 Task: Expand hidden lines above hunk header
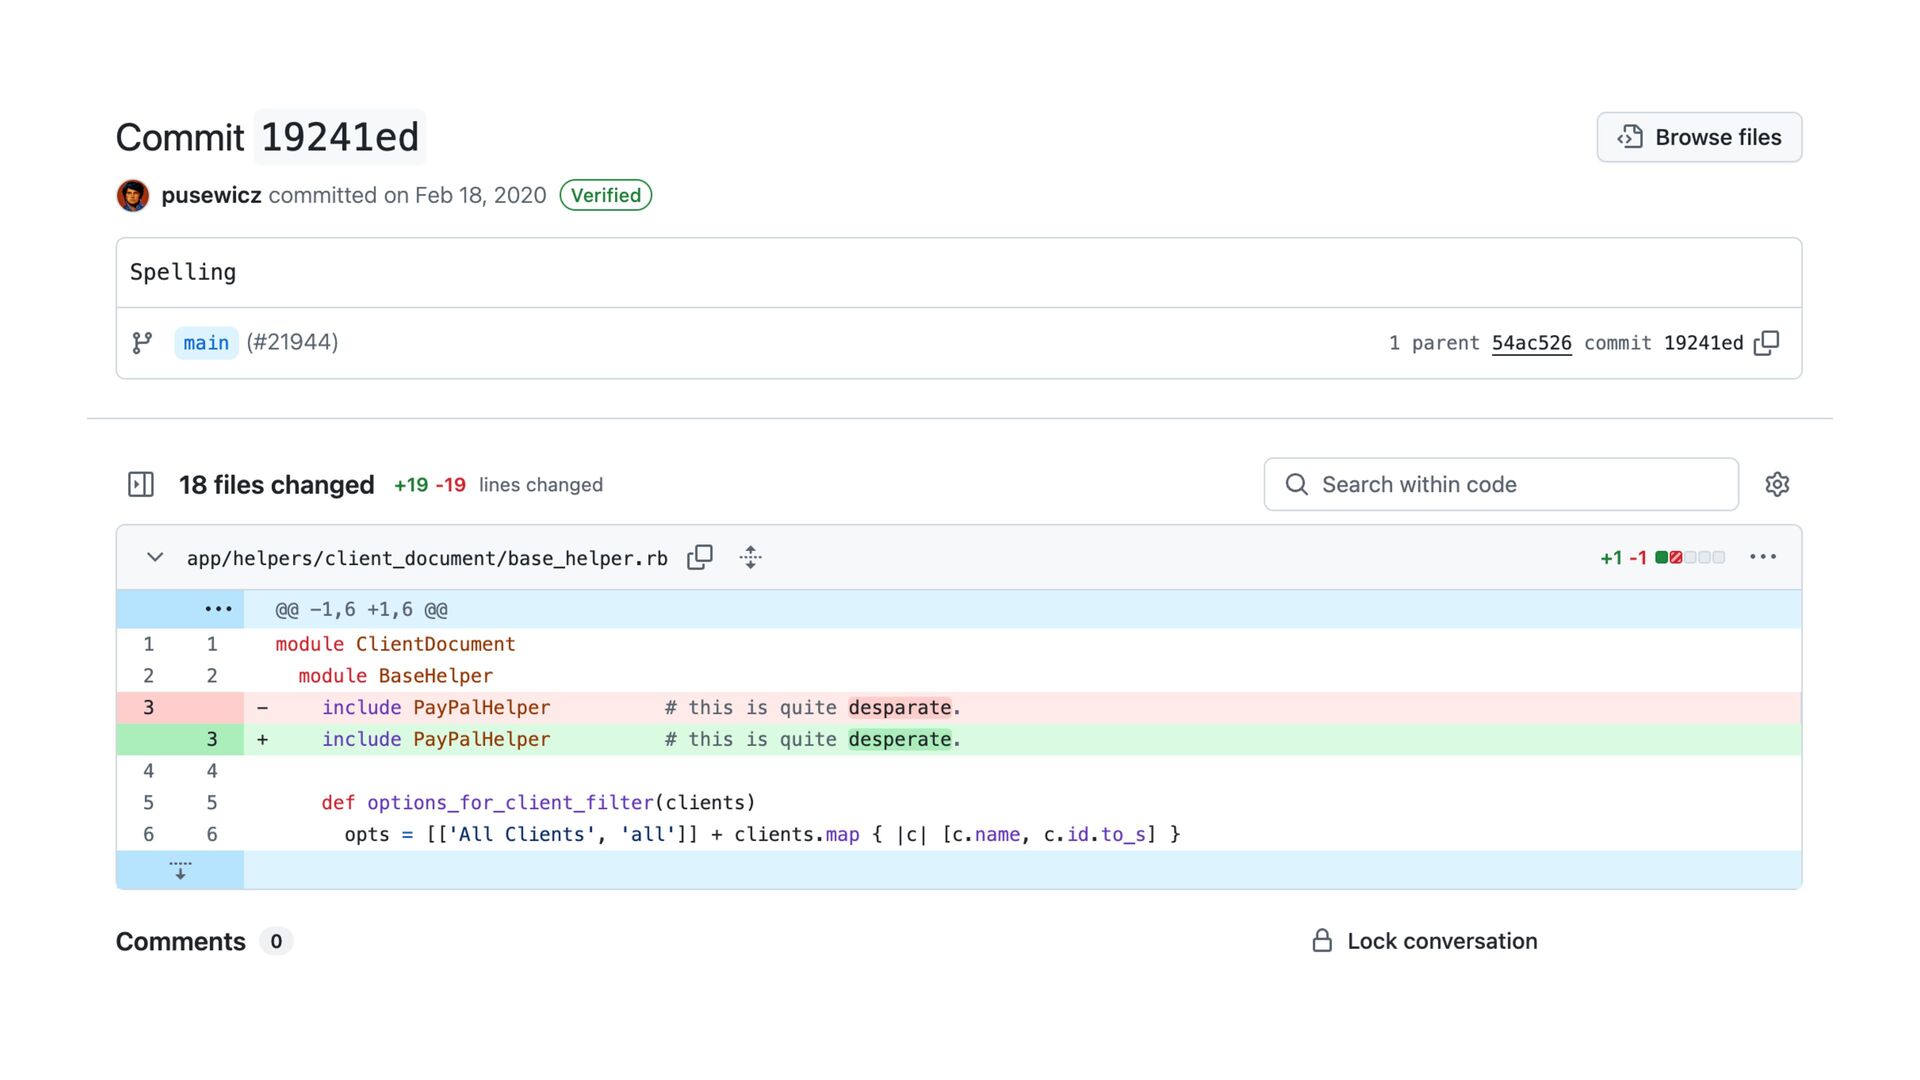click(218, 609)
